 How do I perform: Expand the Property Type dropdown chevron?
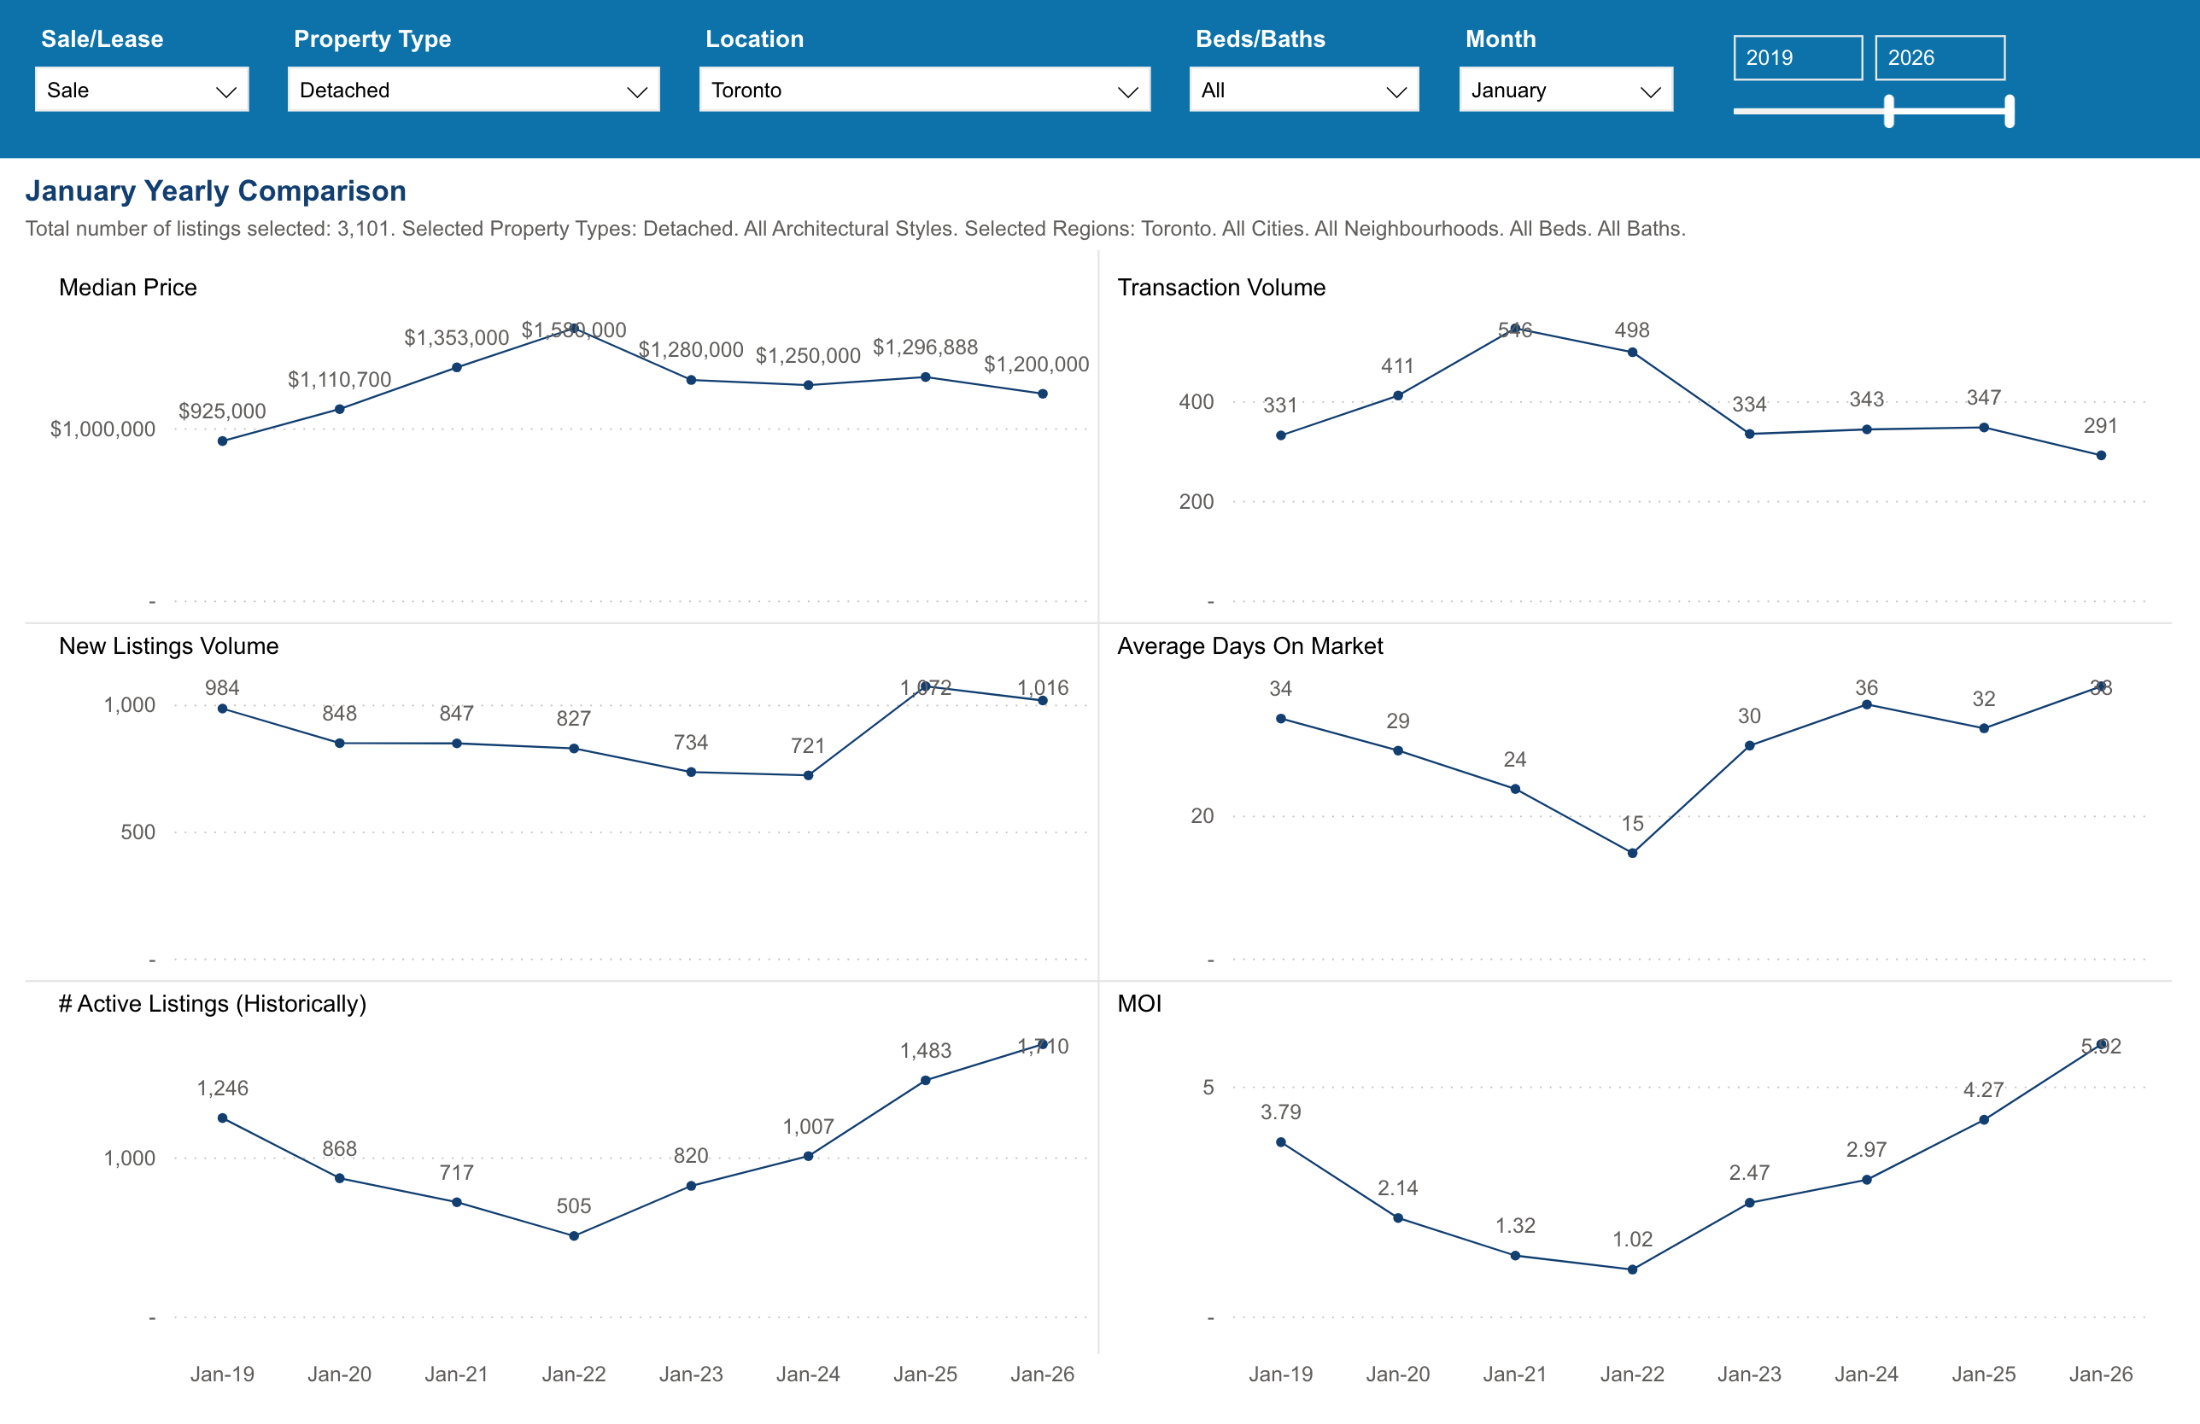coord(636,91)
